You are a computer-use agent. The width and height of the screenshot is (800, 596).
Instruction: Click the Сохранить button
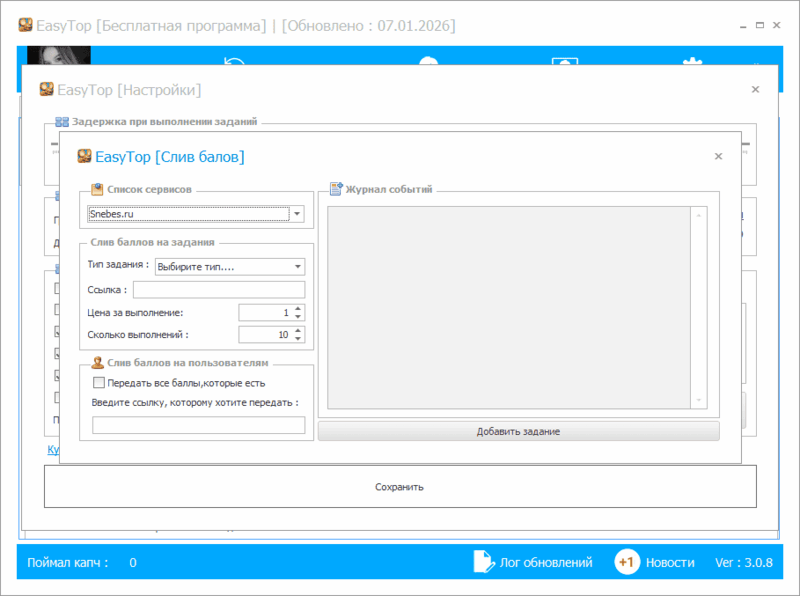coord(399,487)
